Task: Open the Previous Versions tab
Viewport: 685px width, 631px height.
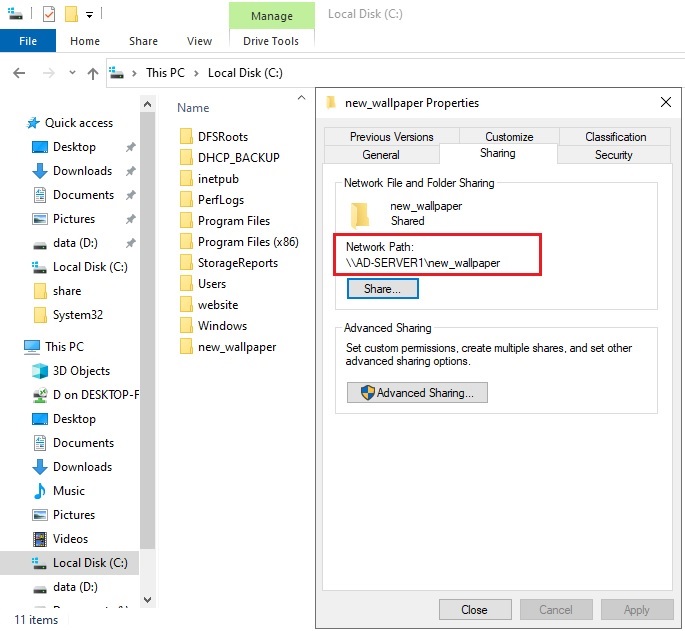Action: (x=391, y=137)
